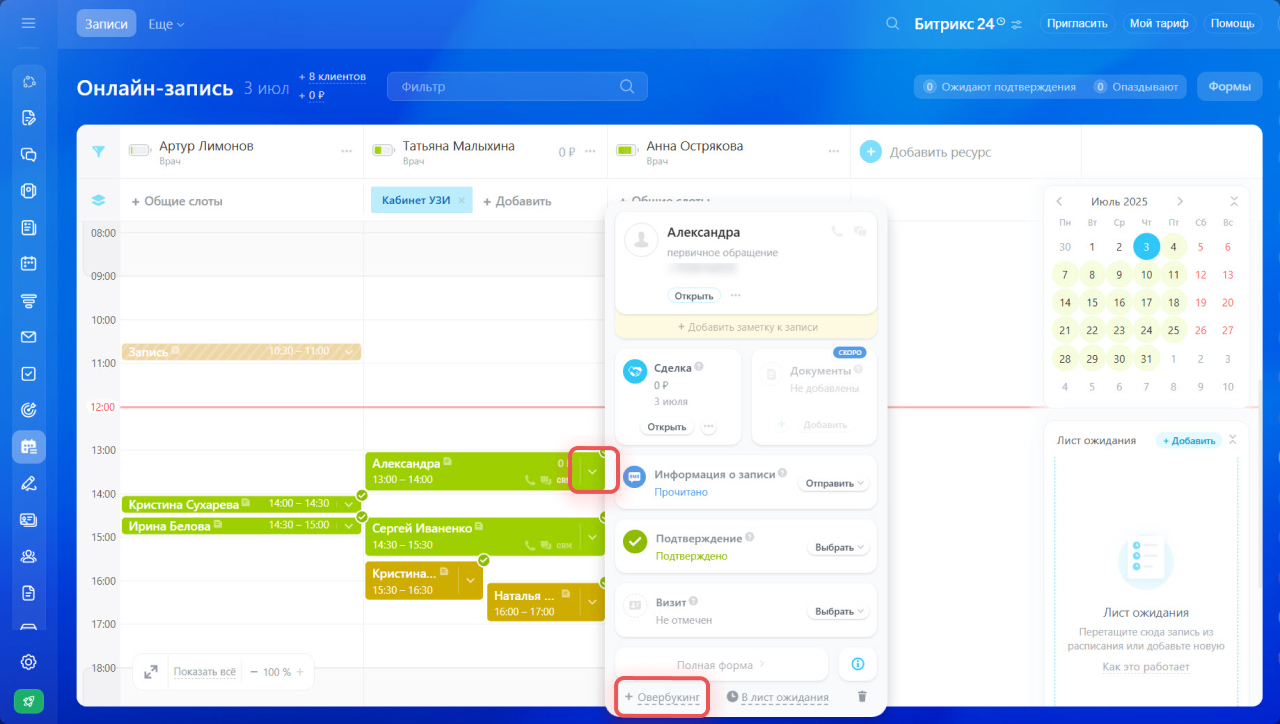Click the fullscreen expand arrows icon
The image size is (1280, 724).
tap(151, 672)
